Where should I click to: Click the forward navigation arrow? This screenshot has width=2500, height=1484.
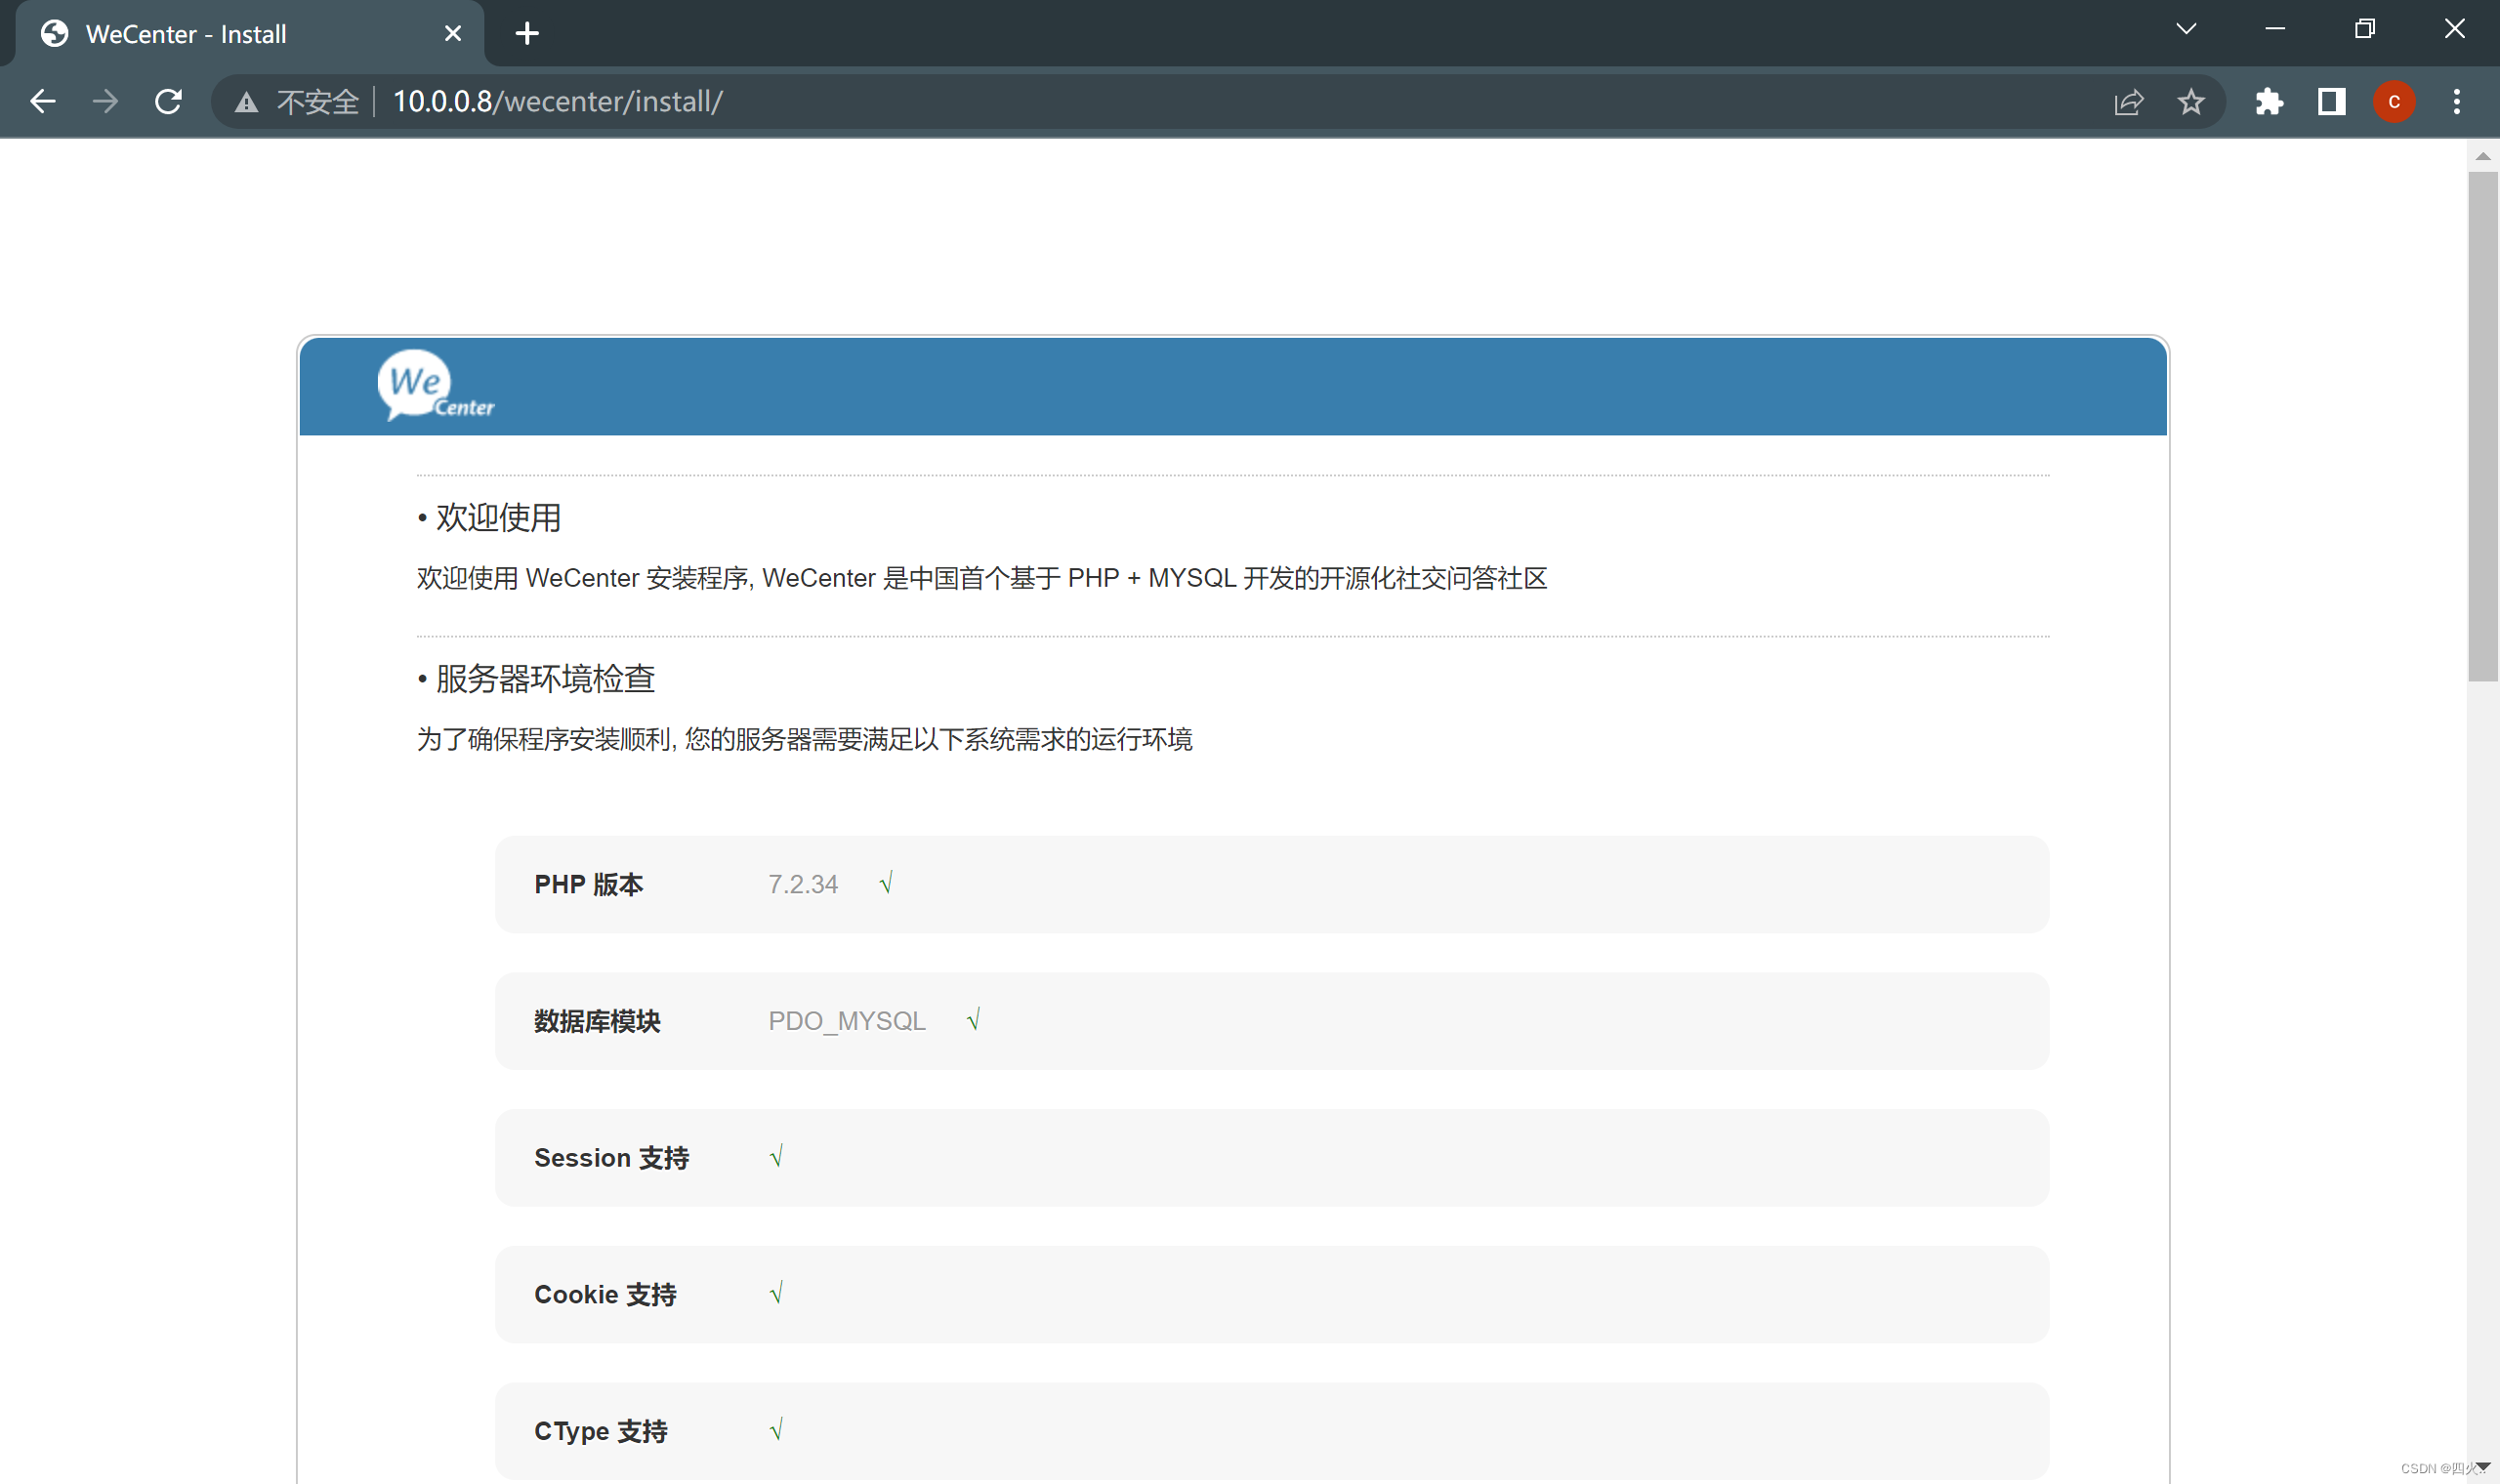105,100
